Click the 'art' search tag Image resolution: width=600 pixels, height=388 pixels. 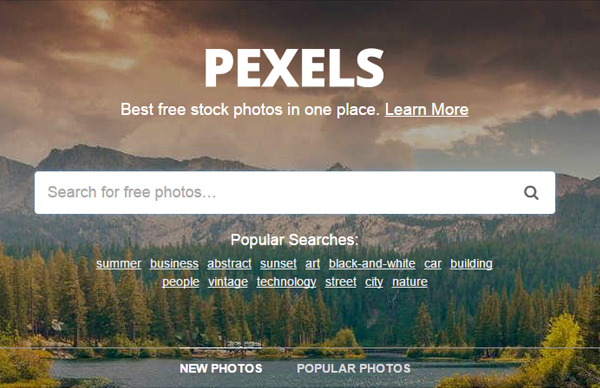pyautogui.click(x=313, y=264)
